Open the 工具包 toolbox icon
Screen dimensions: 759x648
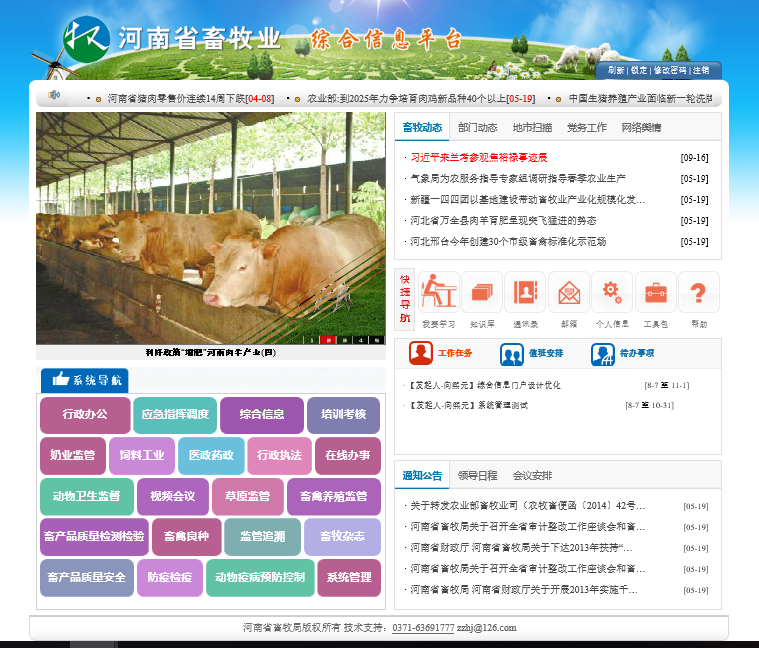[x=655, y=292]
